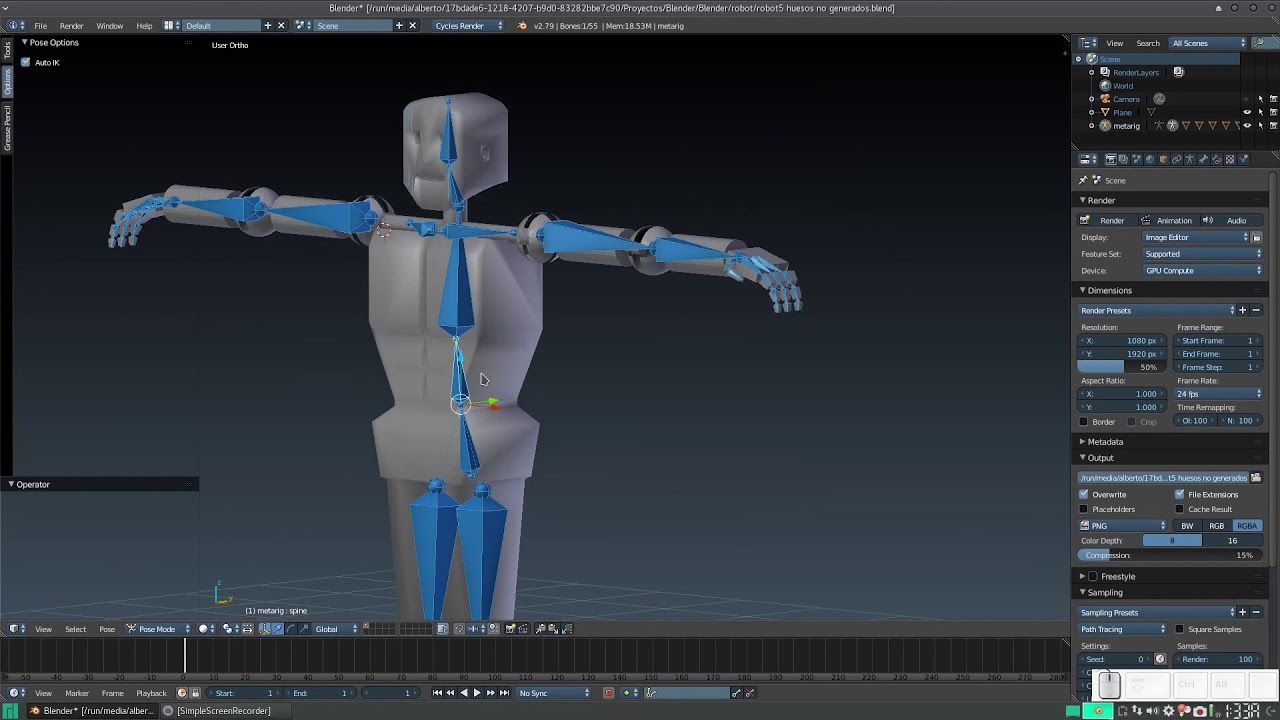Viewport: 1280px width, 720px height.
Task: Enable the Square Samples checkbox
Action: coord(1180,629)
